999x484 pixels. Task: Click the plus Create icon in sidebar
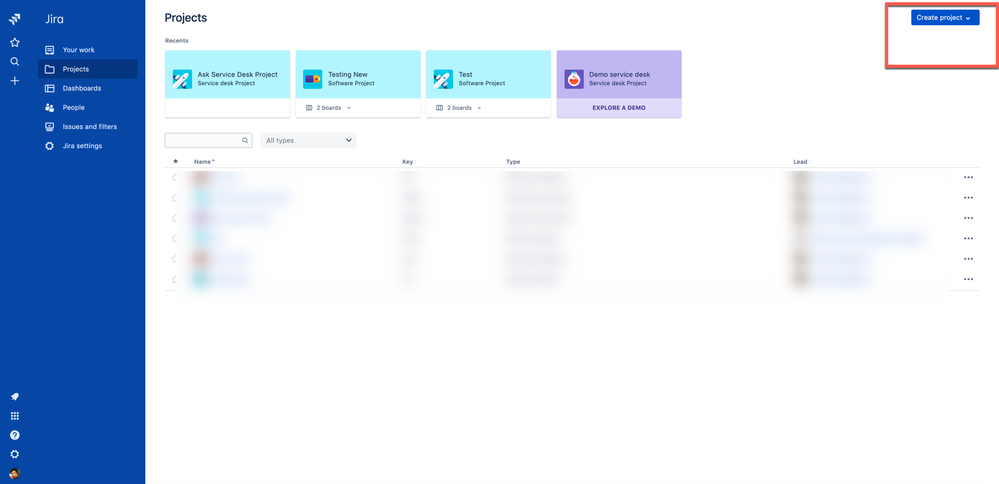15,81
